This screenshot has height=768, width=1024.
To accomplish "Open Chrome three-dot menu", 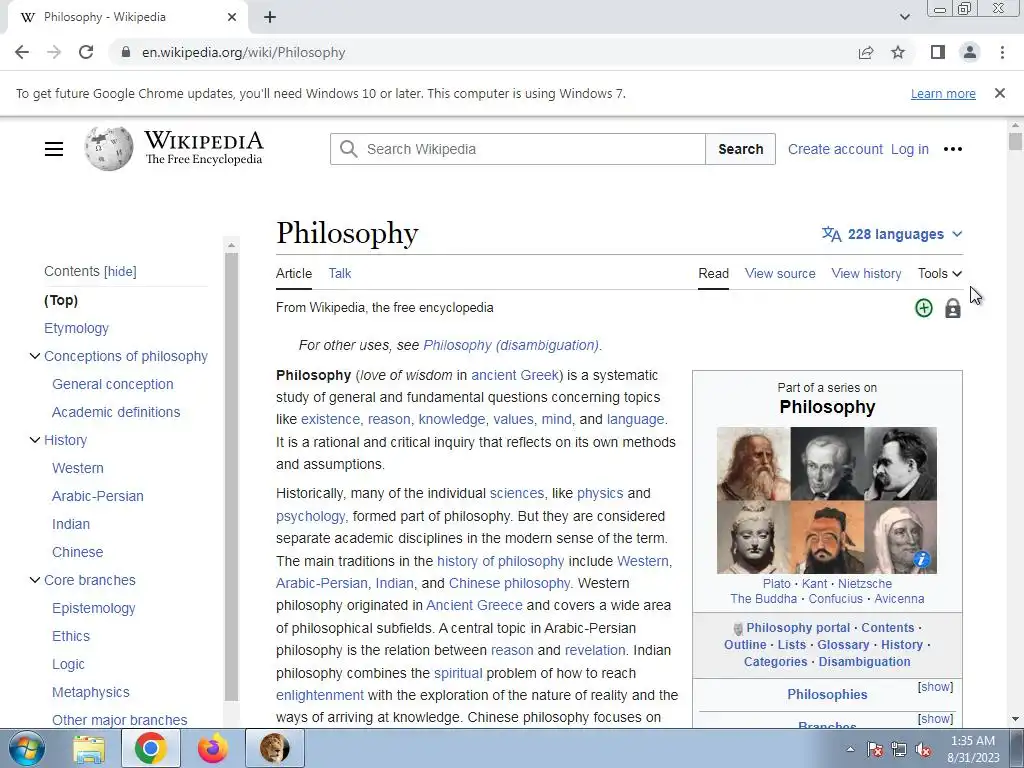I will [x=1002, y=52].
